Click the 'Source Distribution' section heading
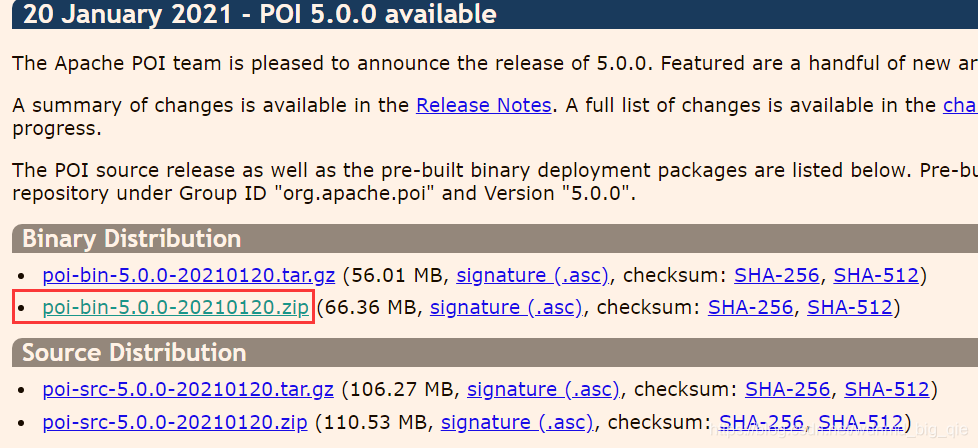 click(x=134, y=353)
